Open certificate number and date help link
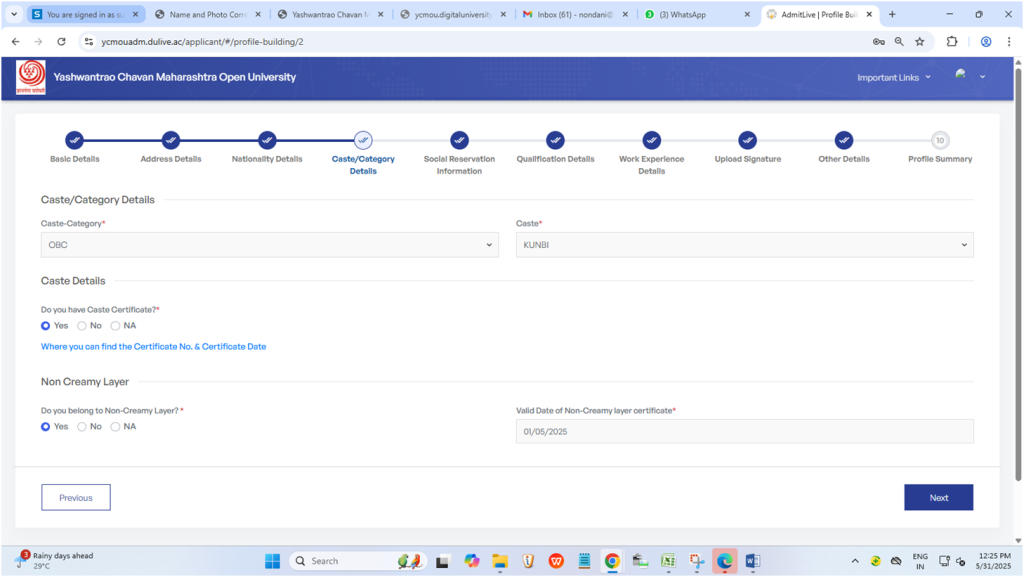This screenshot has width=1024, height=577. pos(153,347)
